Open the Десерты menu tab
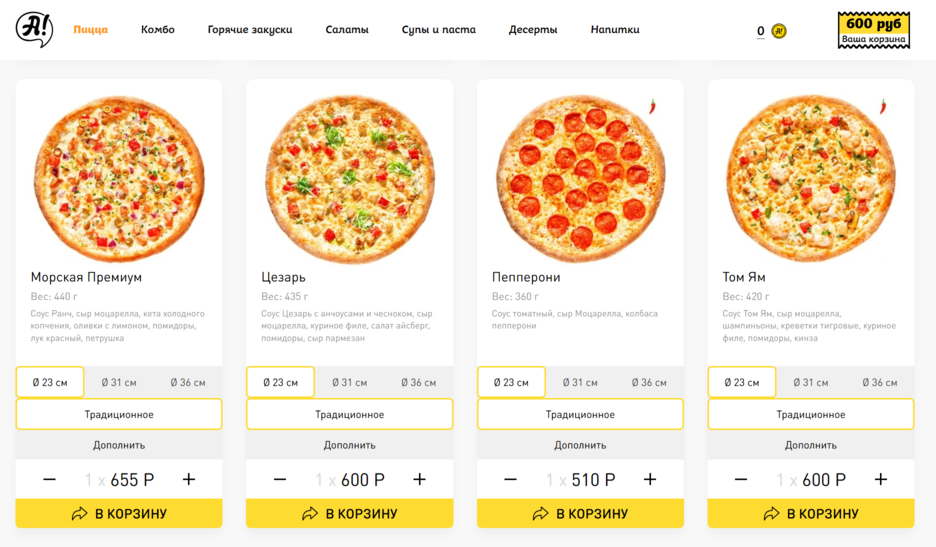This screenshot has width=936, height=547. [x=532, y=29]
